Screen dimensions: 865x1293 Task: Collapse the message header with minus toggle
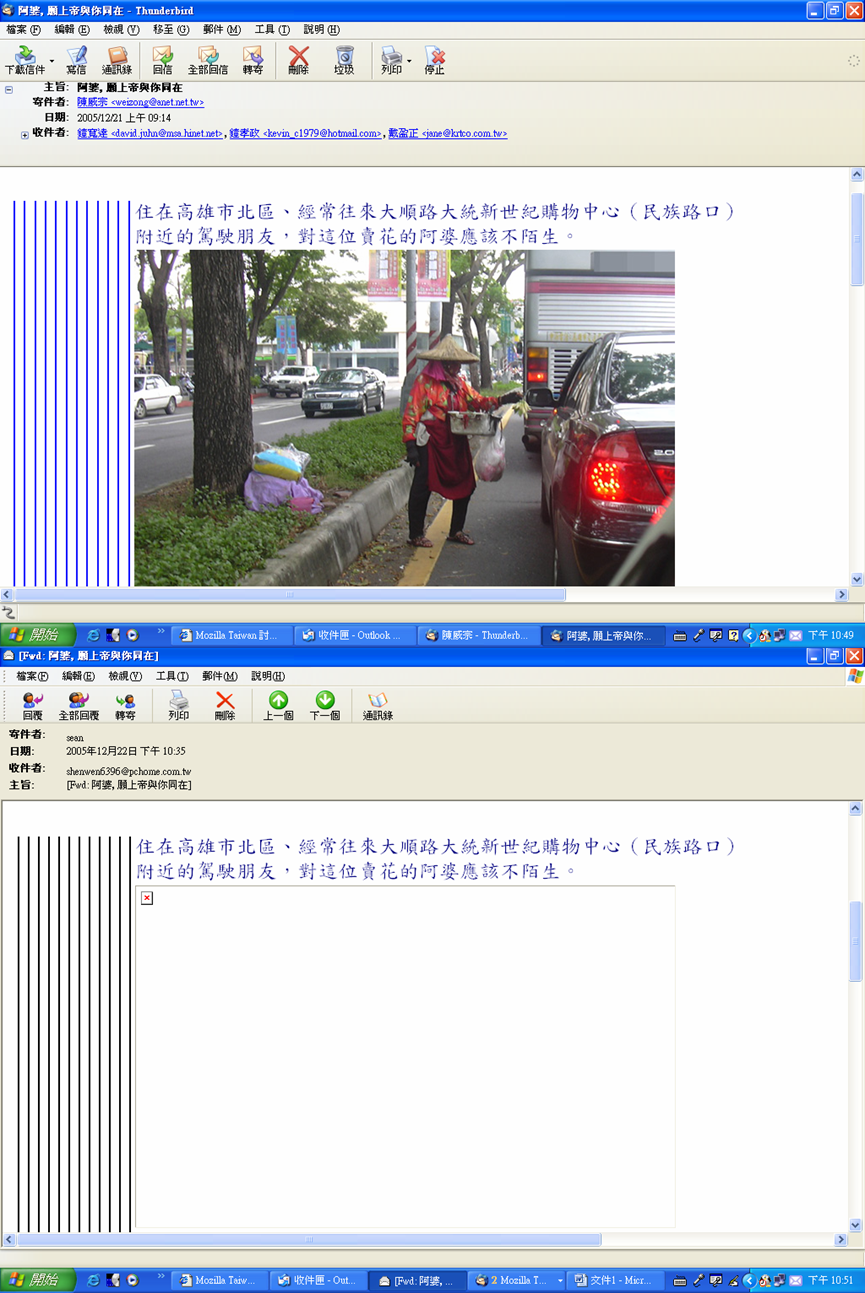(9, 89)
